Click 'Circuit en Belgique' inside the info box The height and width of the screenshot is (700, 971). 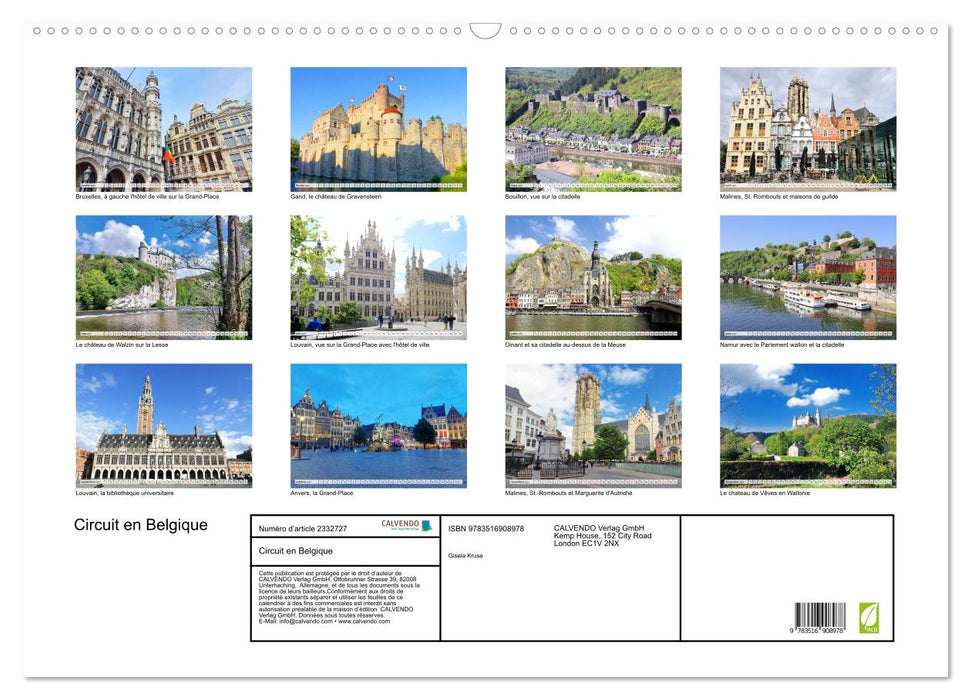[x=295, y=551]
